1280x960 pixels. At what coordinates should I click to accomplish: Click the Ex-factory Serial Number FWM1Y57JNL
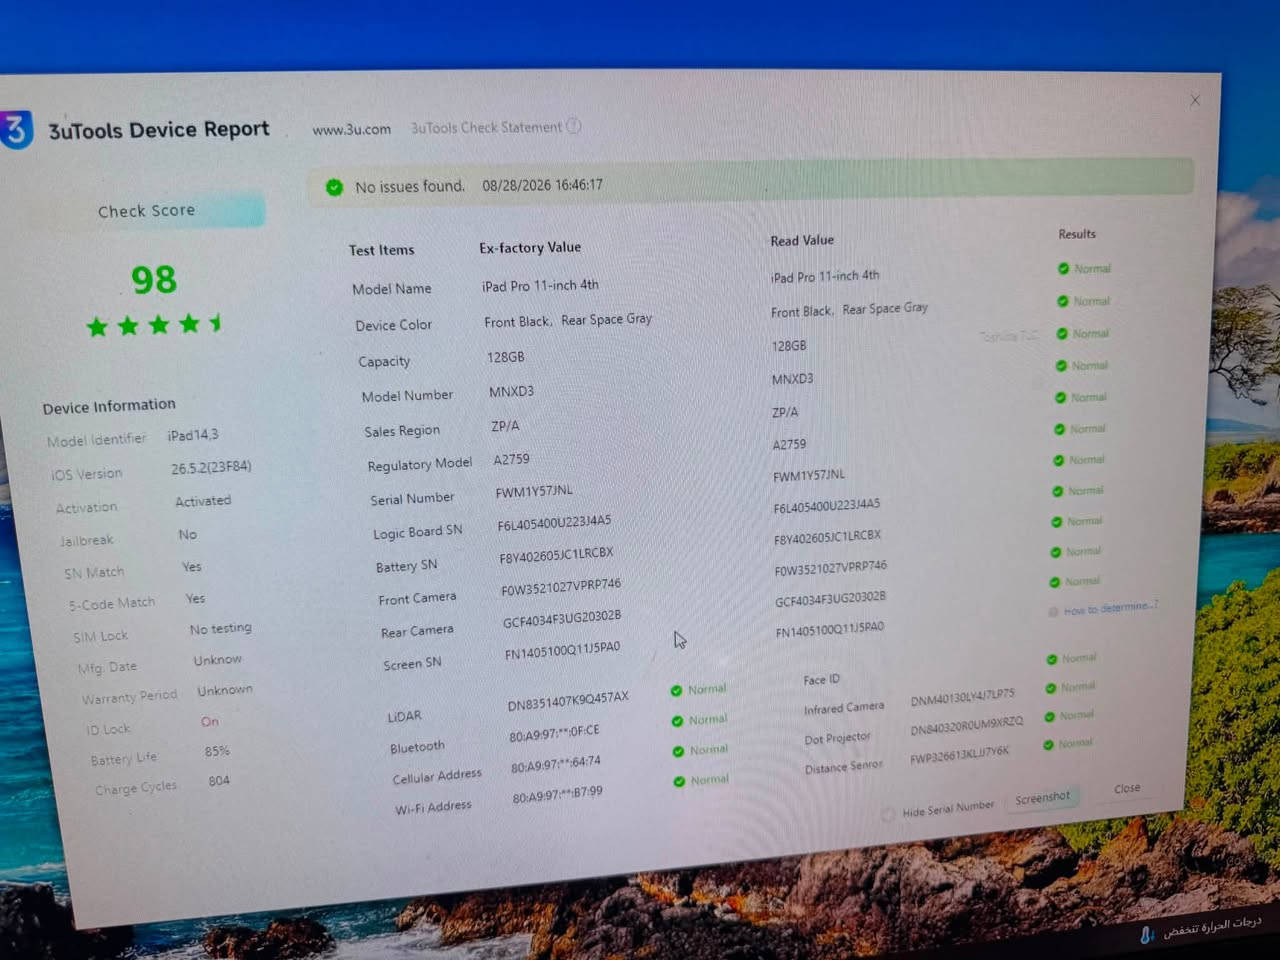(x=534, y=491)
